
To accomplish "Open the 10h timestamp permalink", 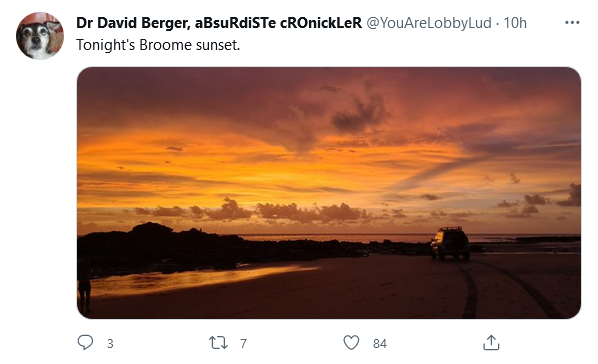I will [x=515, y=23].
